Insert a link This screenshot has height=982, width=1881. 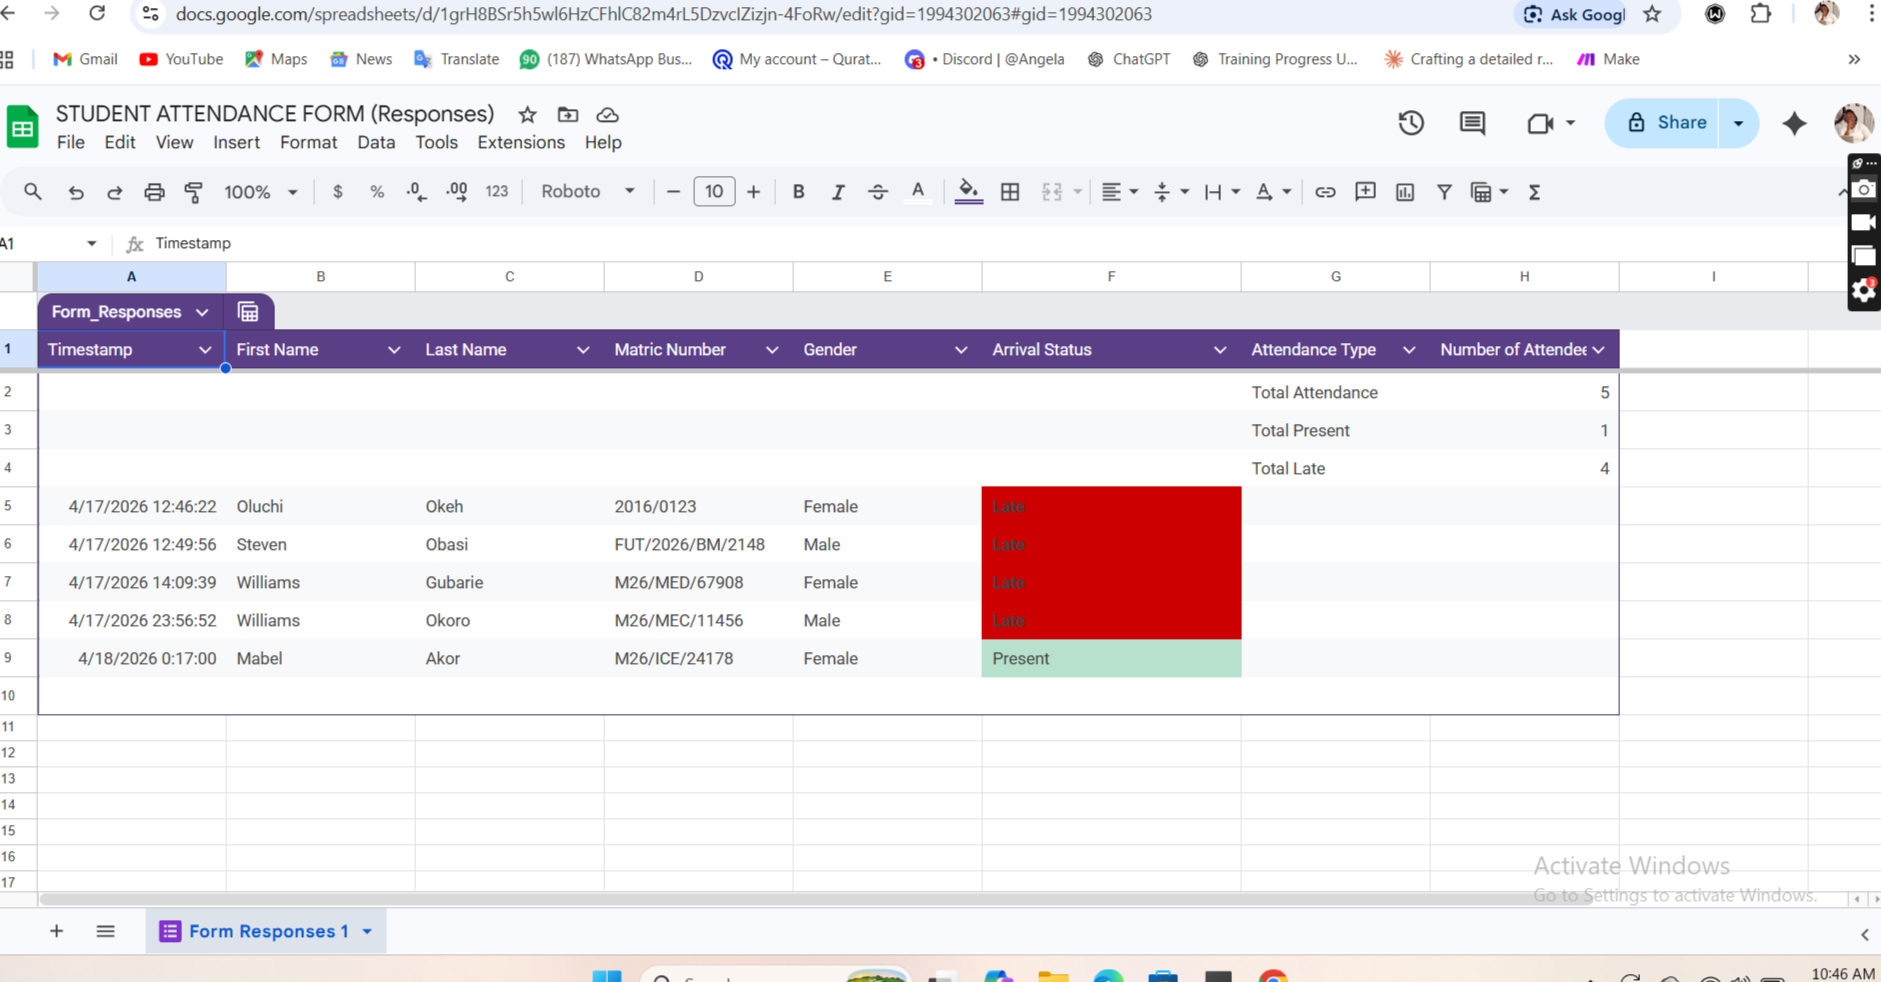(x=1325, y=192)
